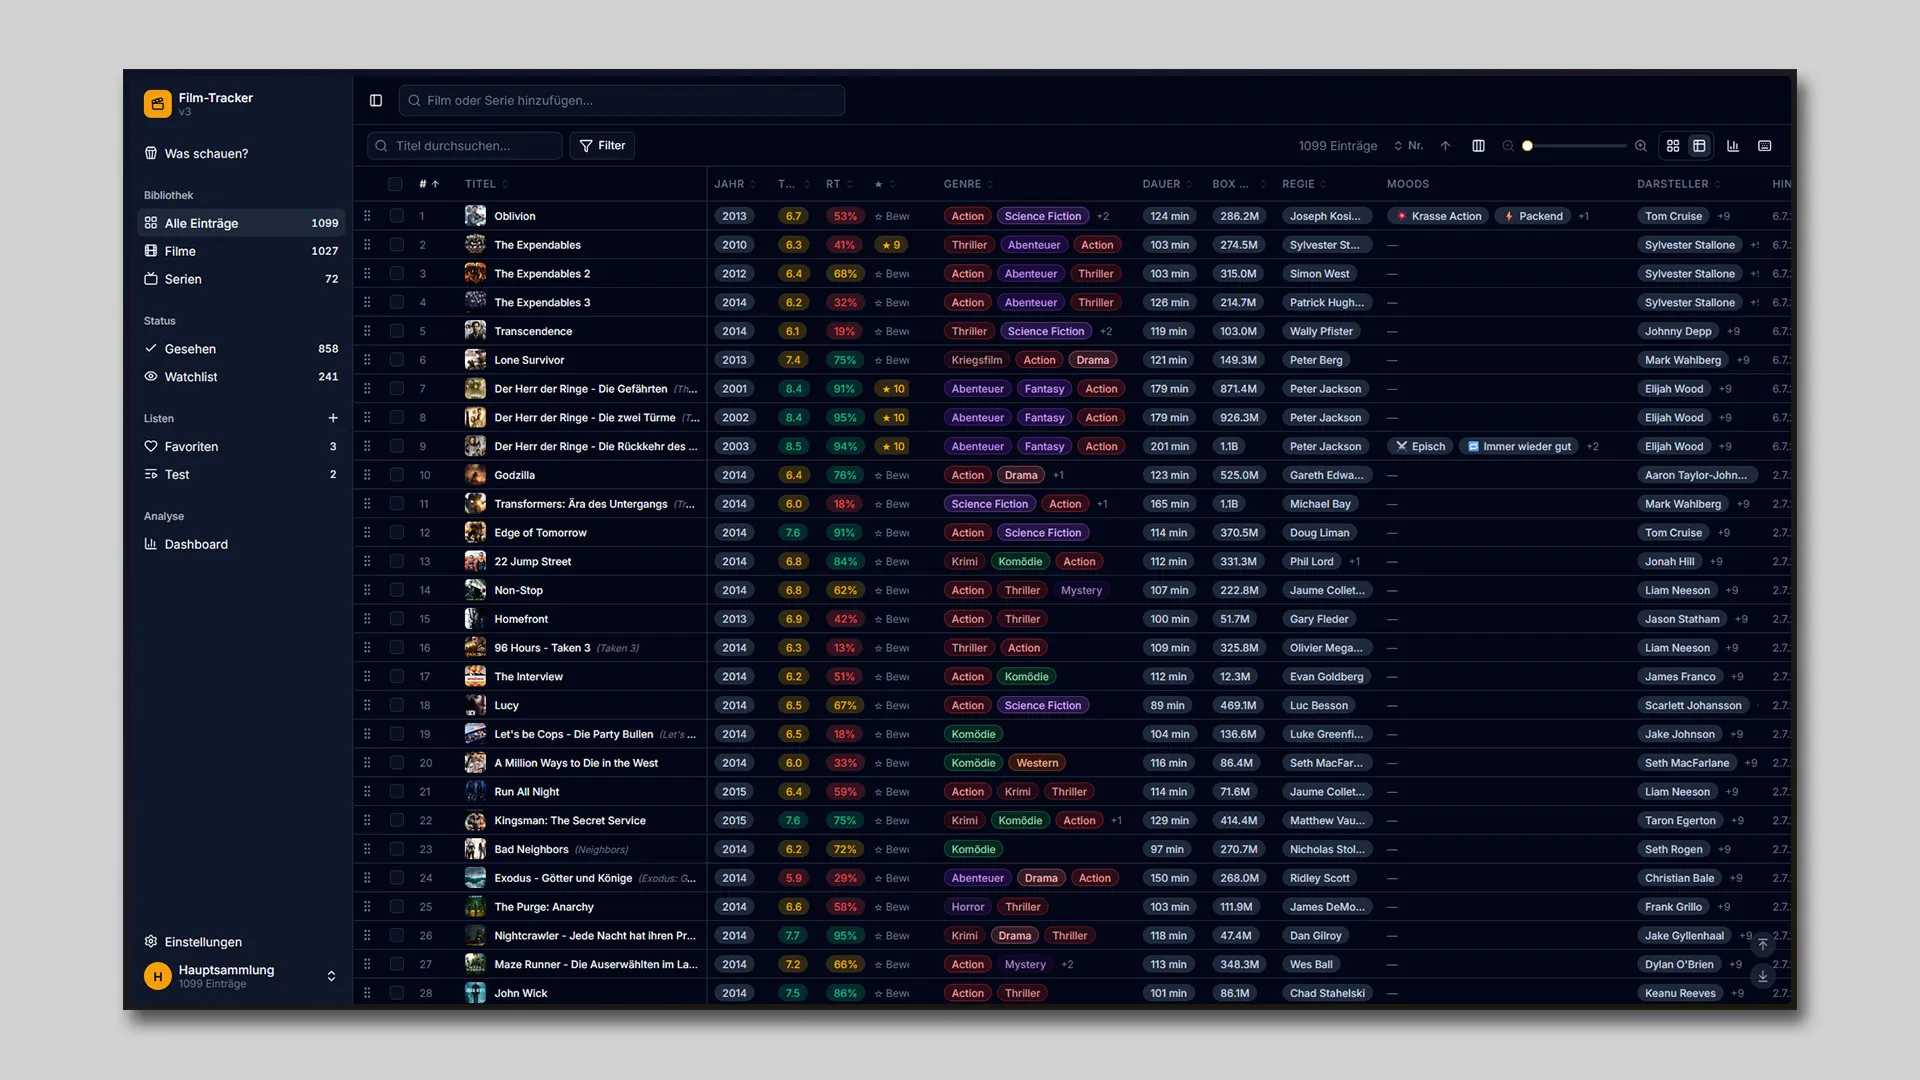Check the Lone Survivor row checkbox

point(397,360)
